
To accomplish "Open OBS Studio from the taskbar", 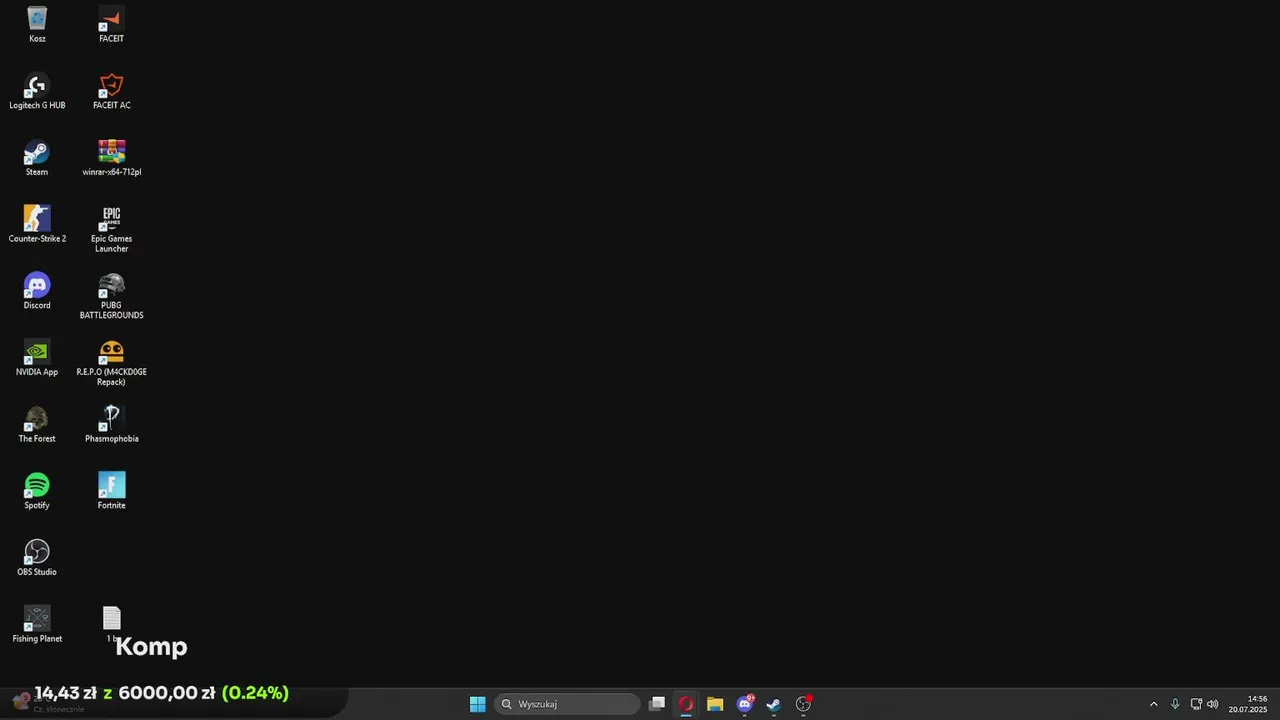I will coord(803,704).
